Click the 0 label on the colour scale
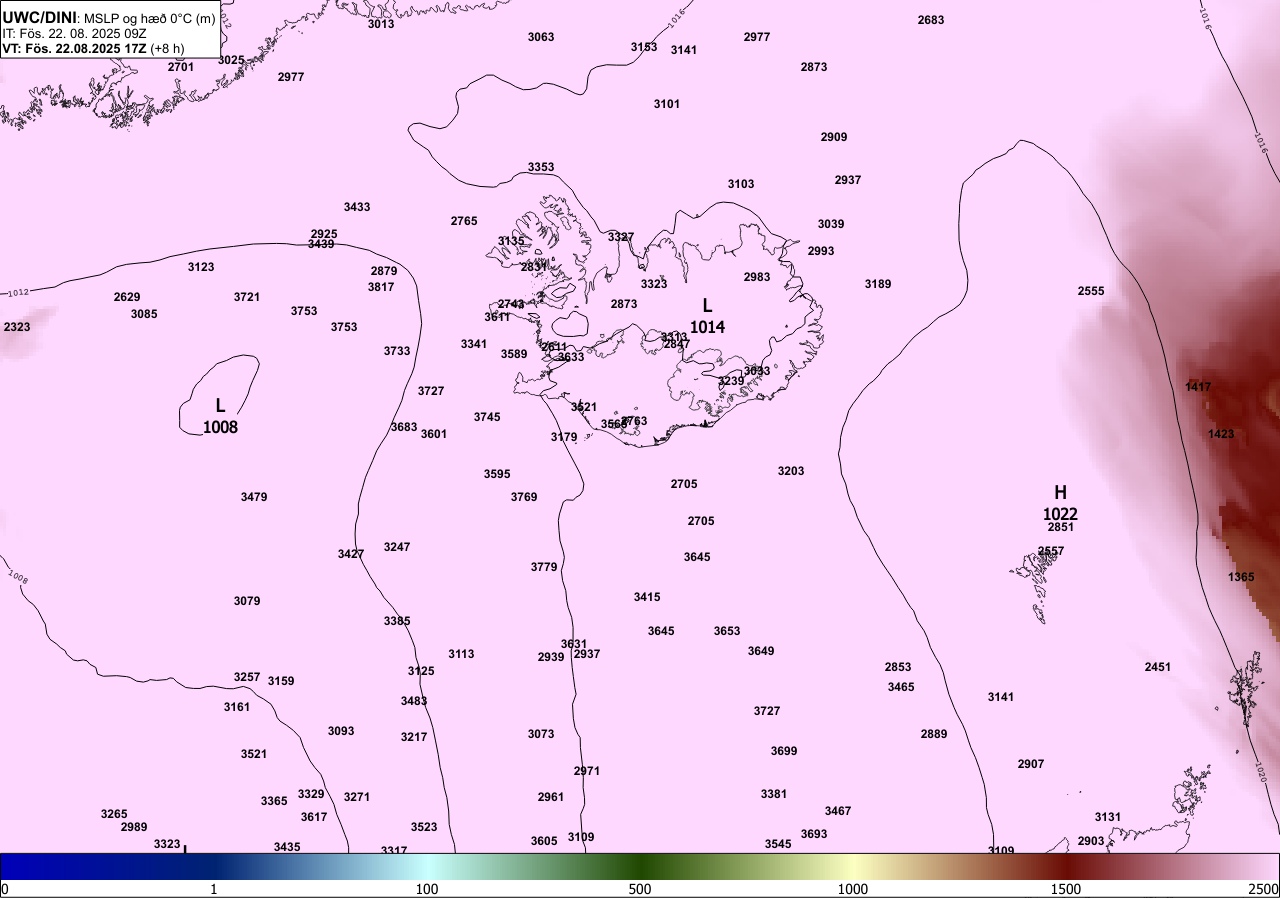Image resolution: width=1280 pixels, height=898 pixels. click(x=4, y=889)
